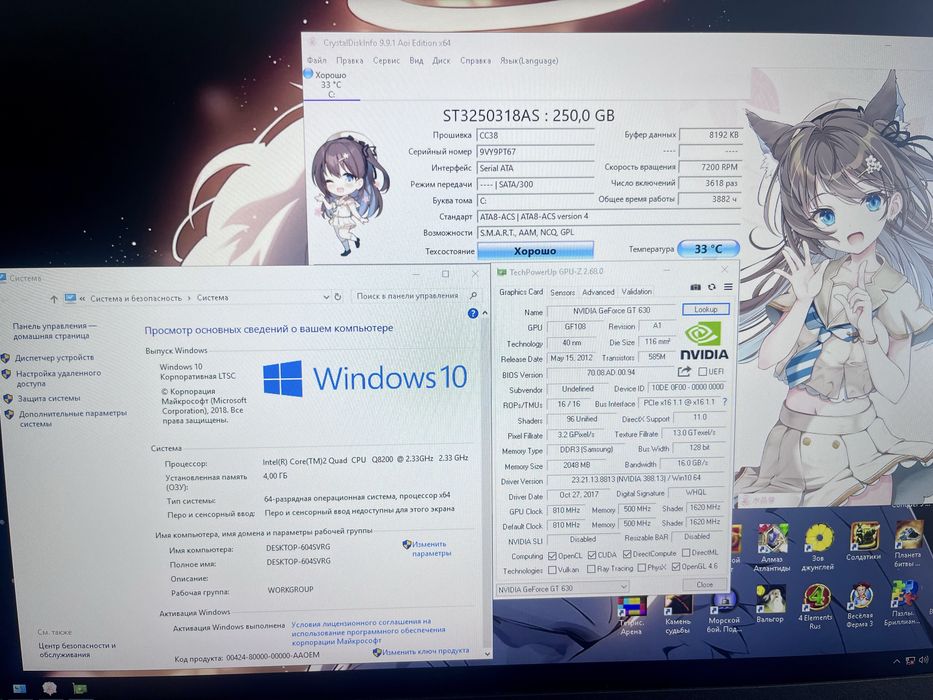Click the blue help icon in System window
This screenshot has height=700, width=933.
[473, 313]
